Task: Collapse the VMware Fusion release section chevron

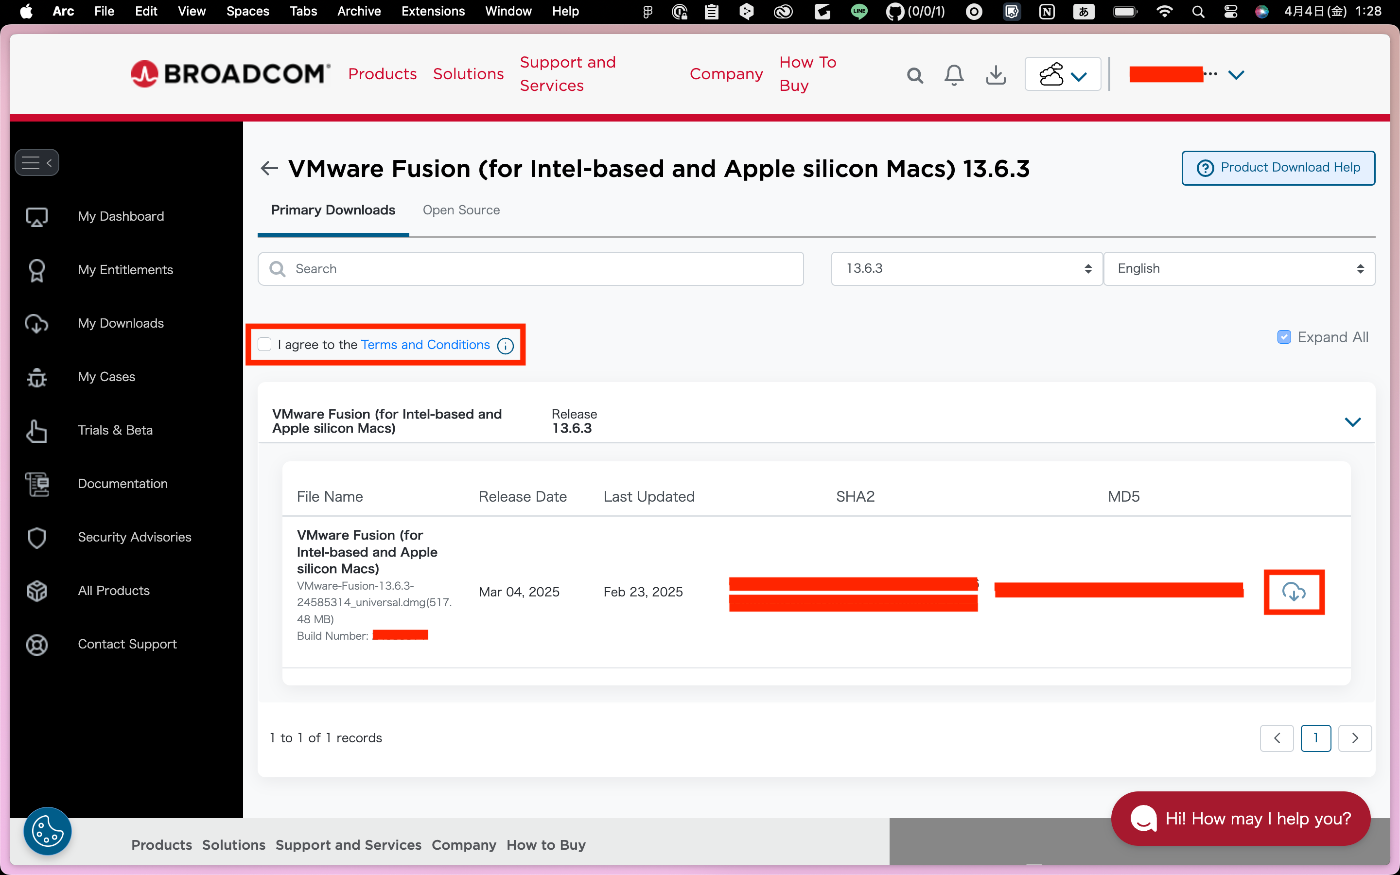Action: pyautogui.click(x=1353, y=422)
